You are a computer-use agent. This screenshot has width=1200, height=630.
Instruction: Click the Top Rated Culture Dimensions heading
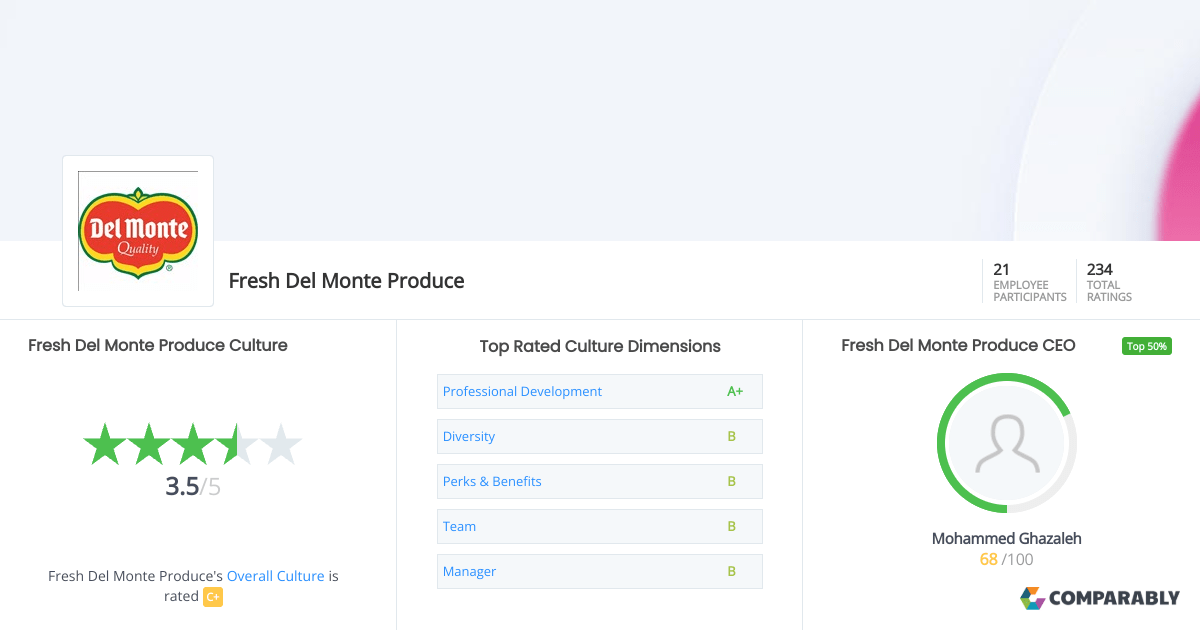[600, 346]
